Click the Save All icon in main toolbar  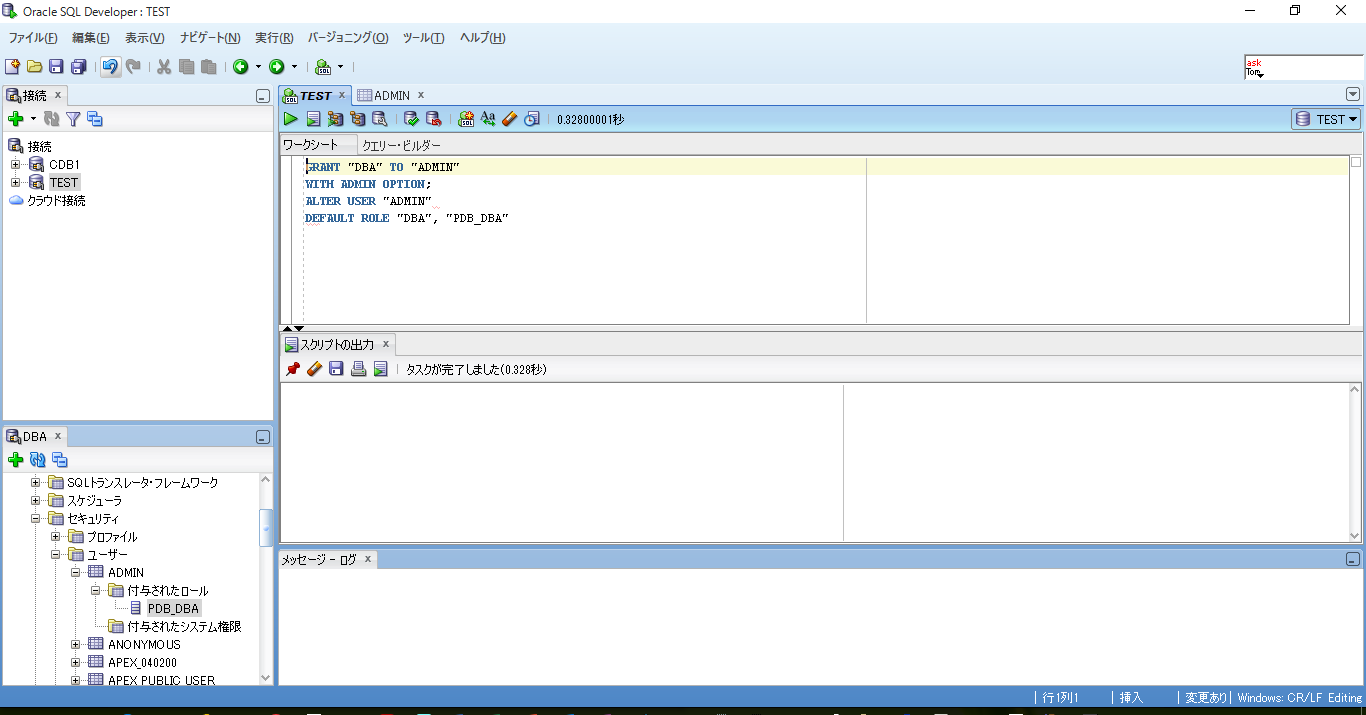click(x=78, y=67)
